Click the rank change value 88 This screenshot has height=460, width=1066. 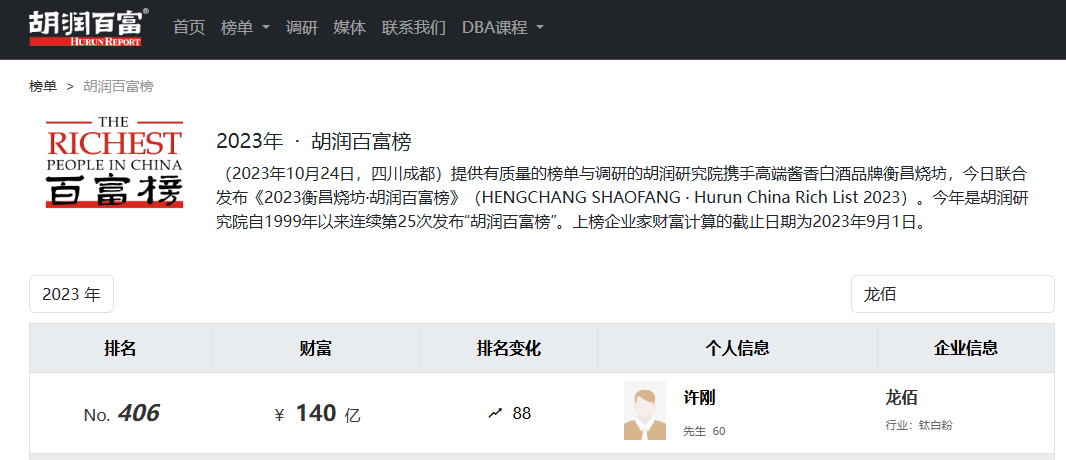(521, 413)
